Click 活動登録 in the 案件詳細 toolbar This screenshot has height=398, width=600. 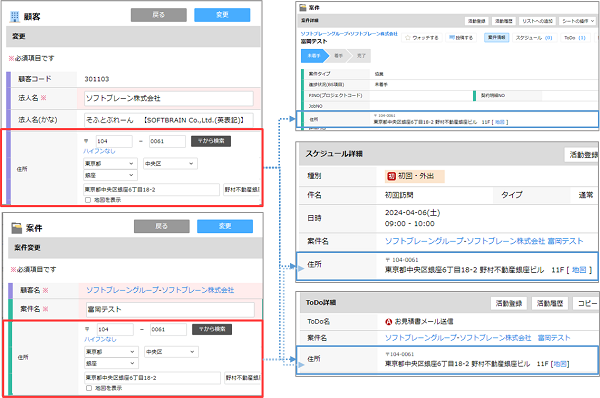tap(477, 21)
